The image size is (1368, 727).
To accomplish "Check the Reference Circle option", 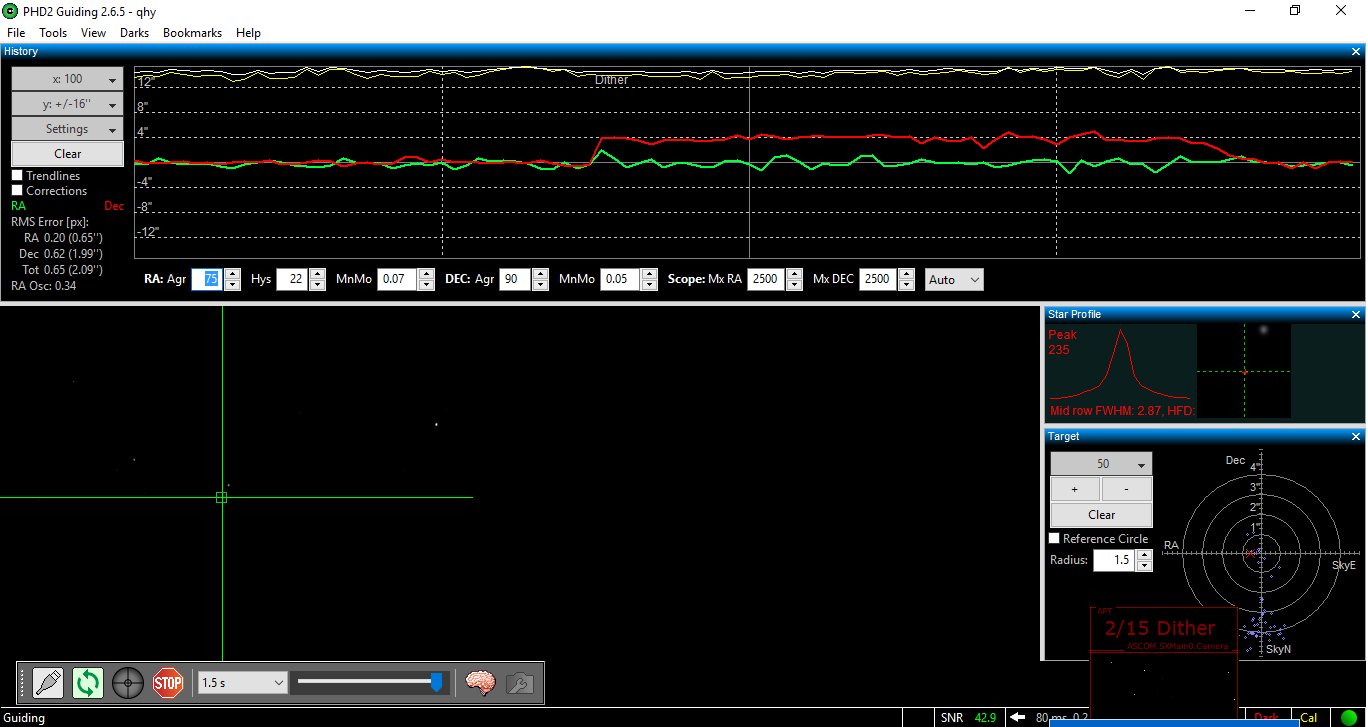I will pos(1054,539).
